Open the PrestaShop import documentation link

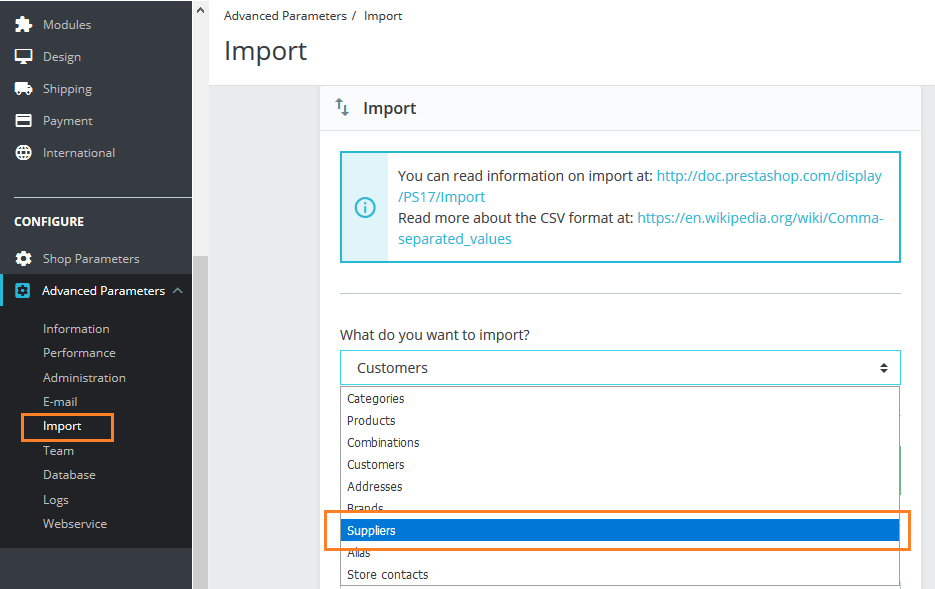coord(769,175)
